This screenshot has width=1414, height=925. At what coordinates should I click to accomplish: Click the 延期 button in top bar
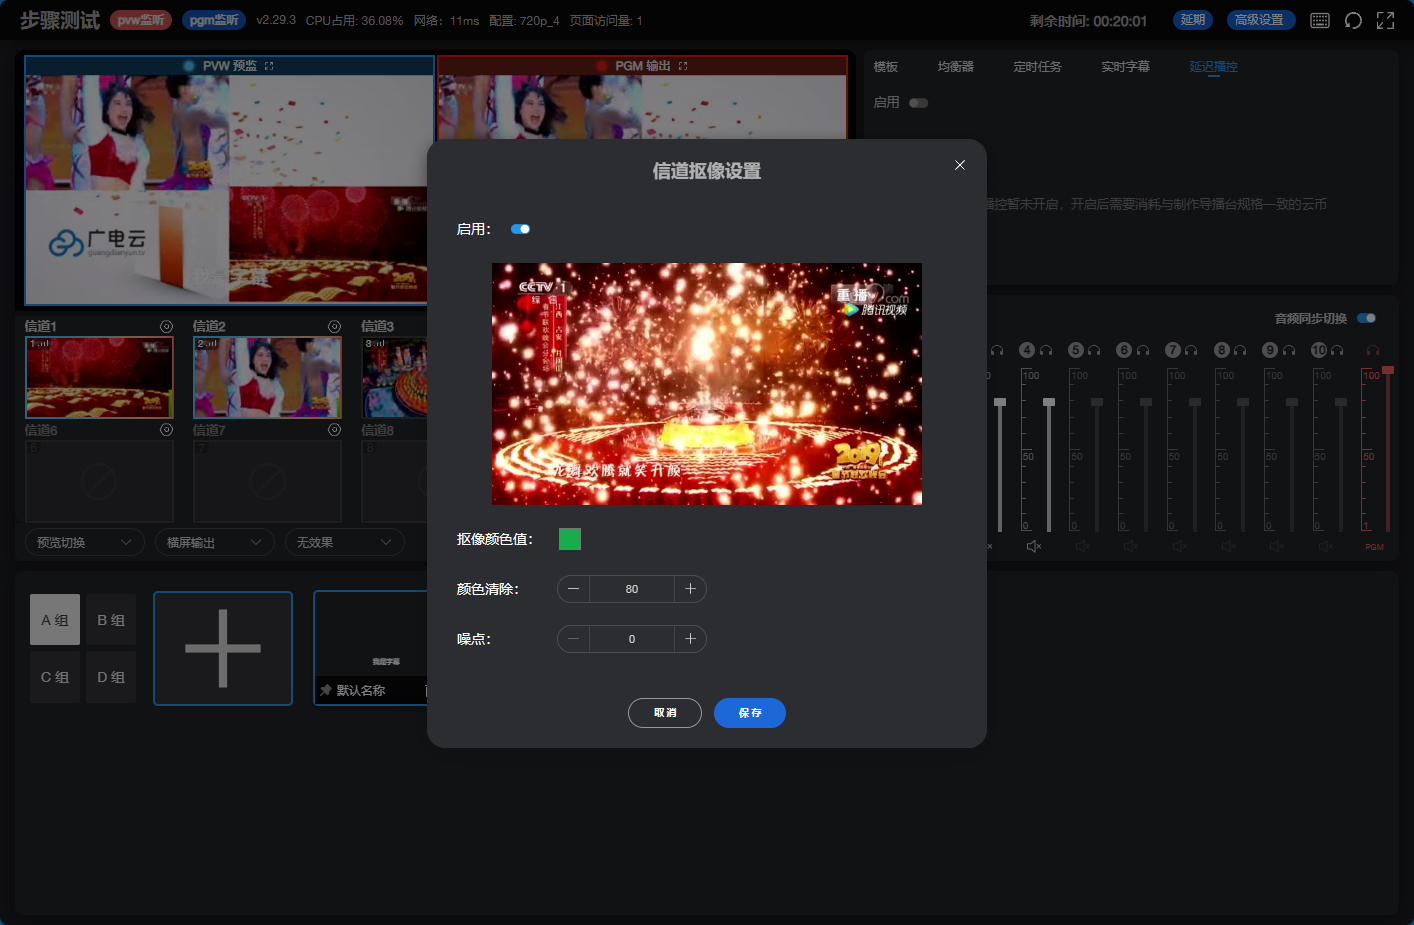coord(1193,20)
